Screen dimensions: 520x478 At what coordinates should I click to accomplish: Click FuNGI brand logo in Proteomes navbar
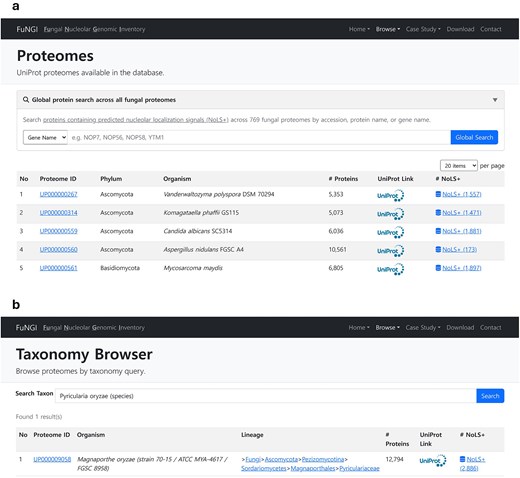[x=27, y=29]
